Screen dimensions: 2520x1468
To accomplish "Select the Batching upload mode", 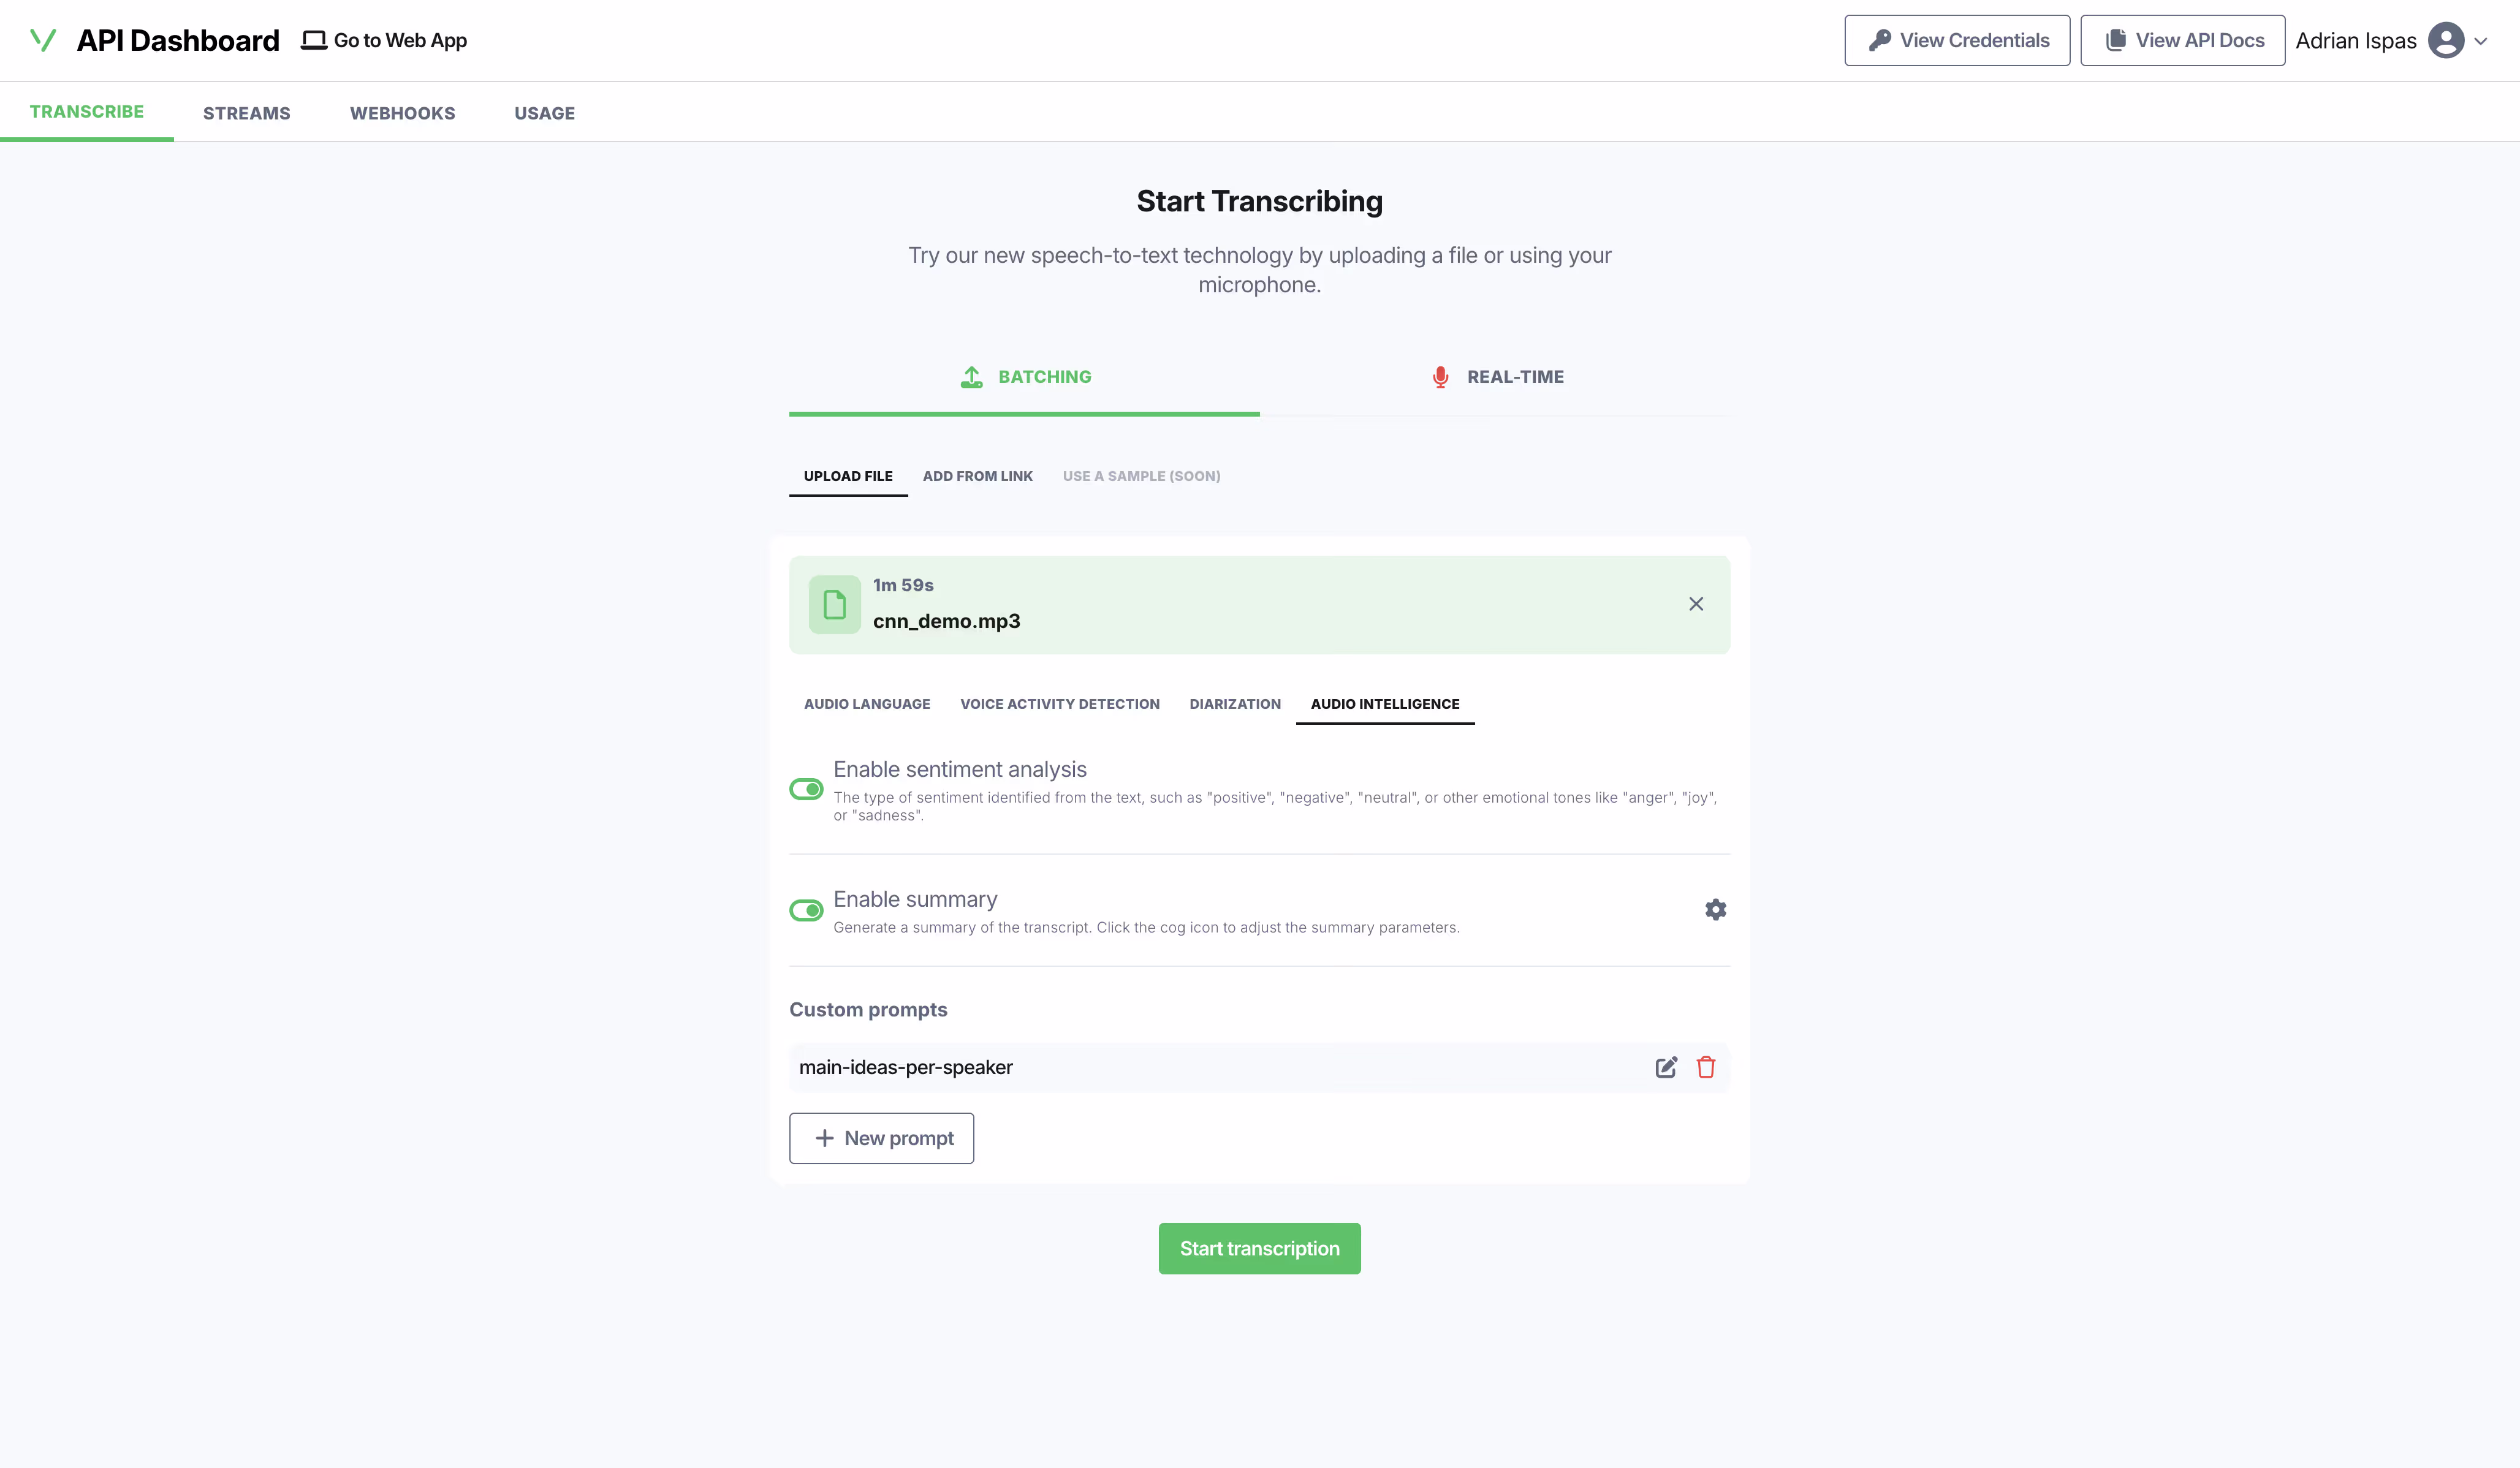I will (1025, 377).
